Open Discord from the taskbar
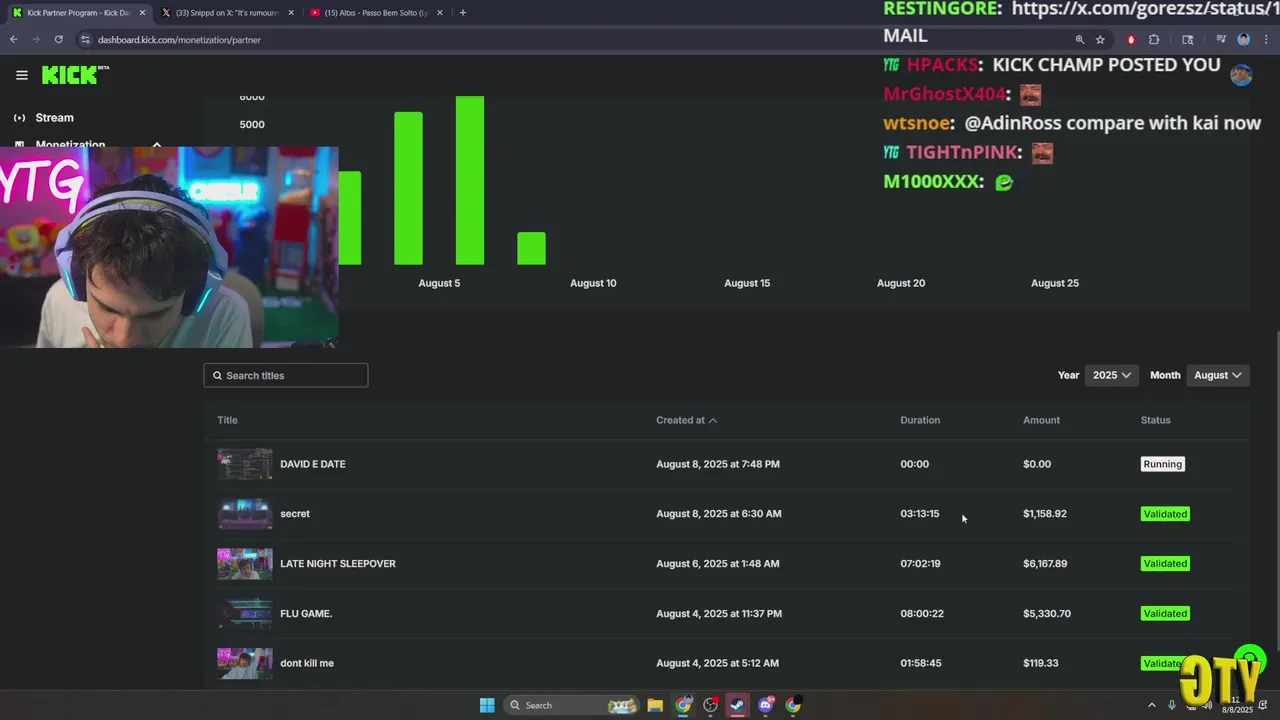 [766, 705]
